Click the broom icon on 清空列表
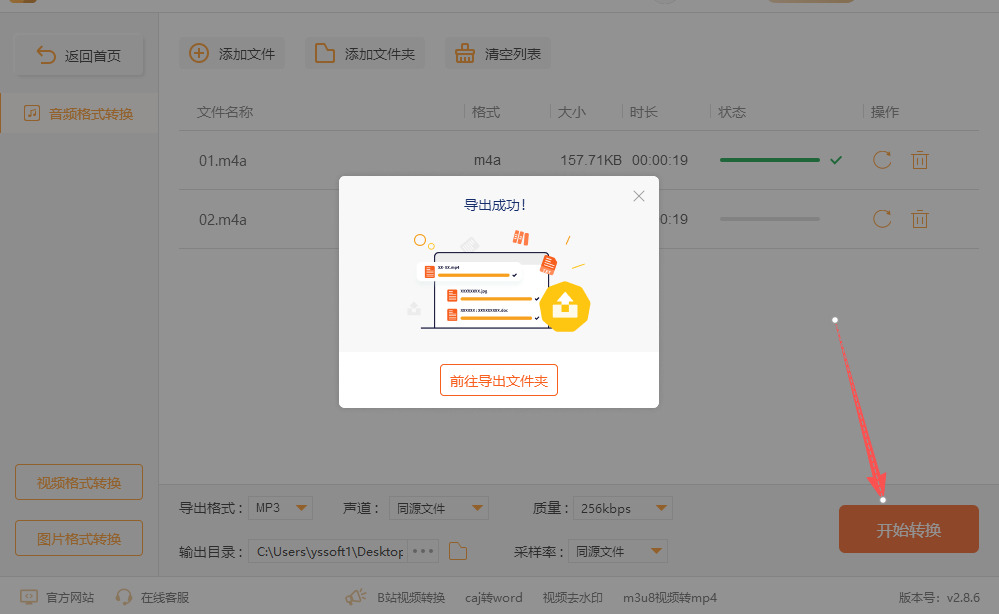Screen dimensions: 999x614 (464, 54)
